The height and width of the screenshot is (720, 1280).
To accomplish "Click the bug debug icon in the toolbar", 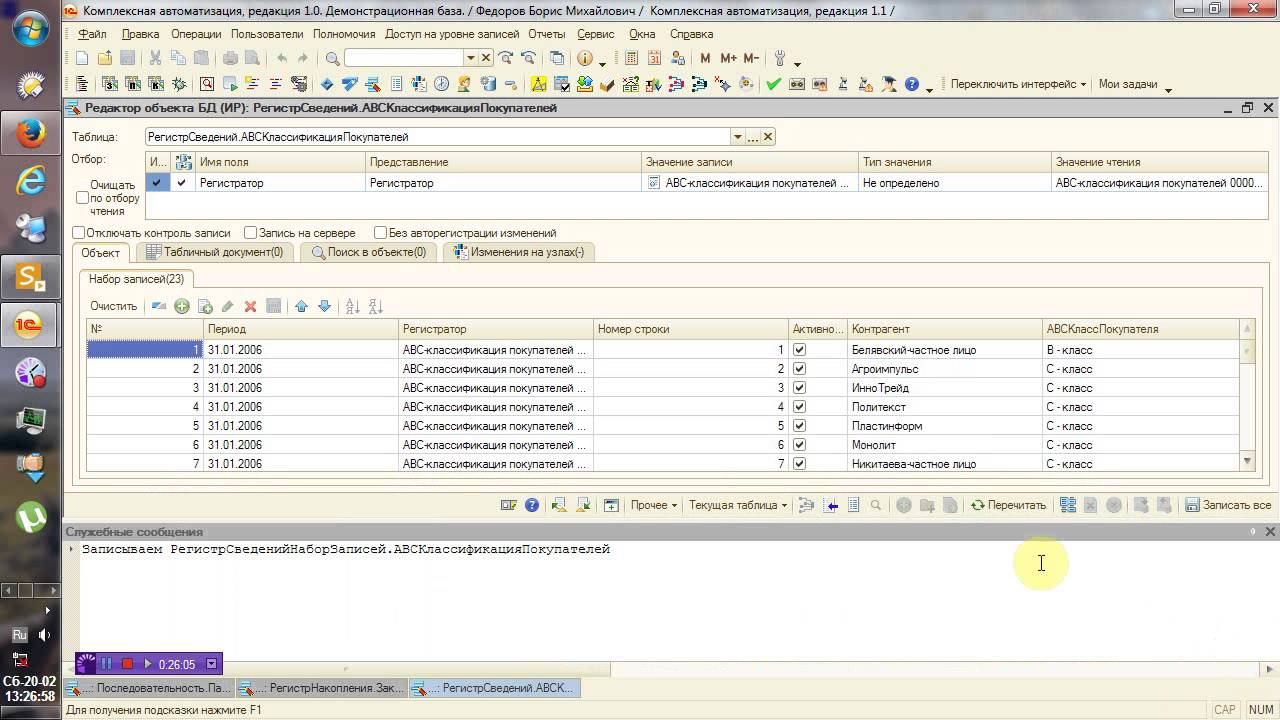I will 179,84.
